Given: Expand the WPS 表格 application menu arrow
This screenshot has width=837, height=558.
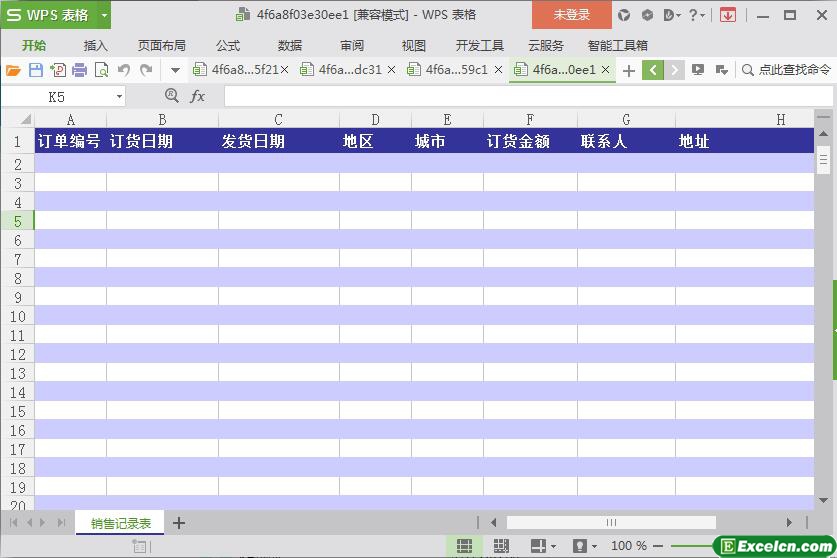Looking at the screenshot, I should [x=104, y=15].
